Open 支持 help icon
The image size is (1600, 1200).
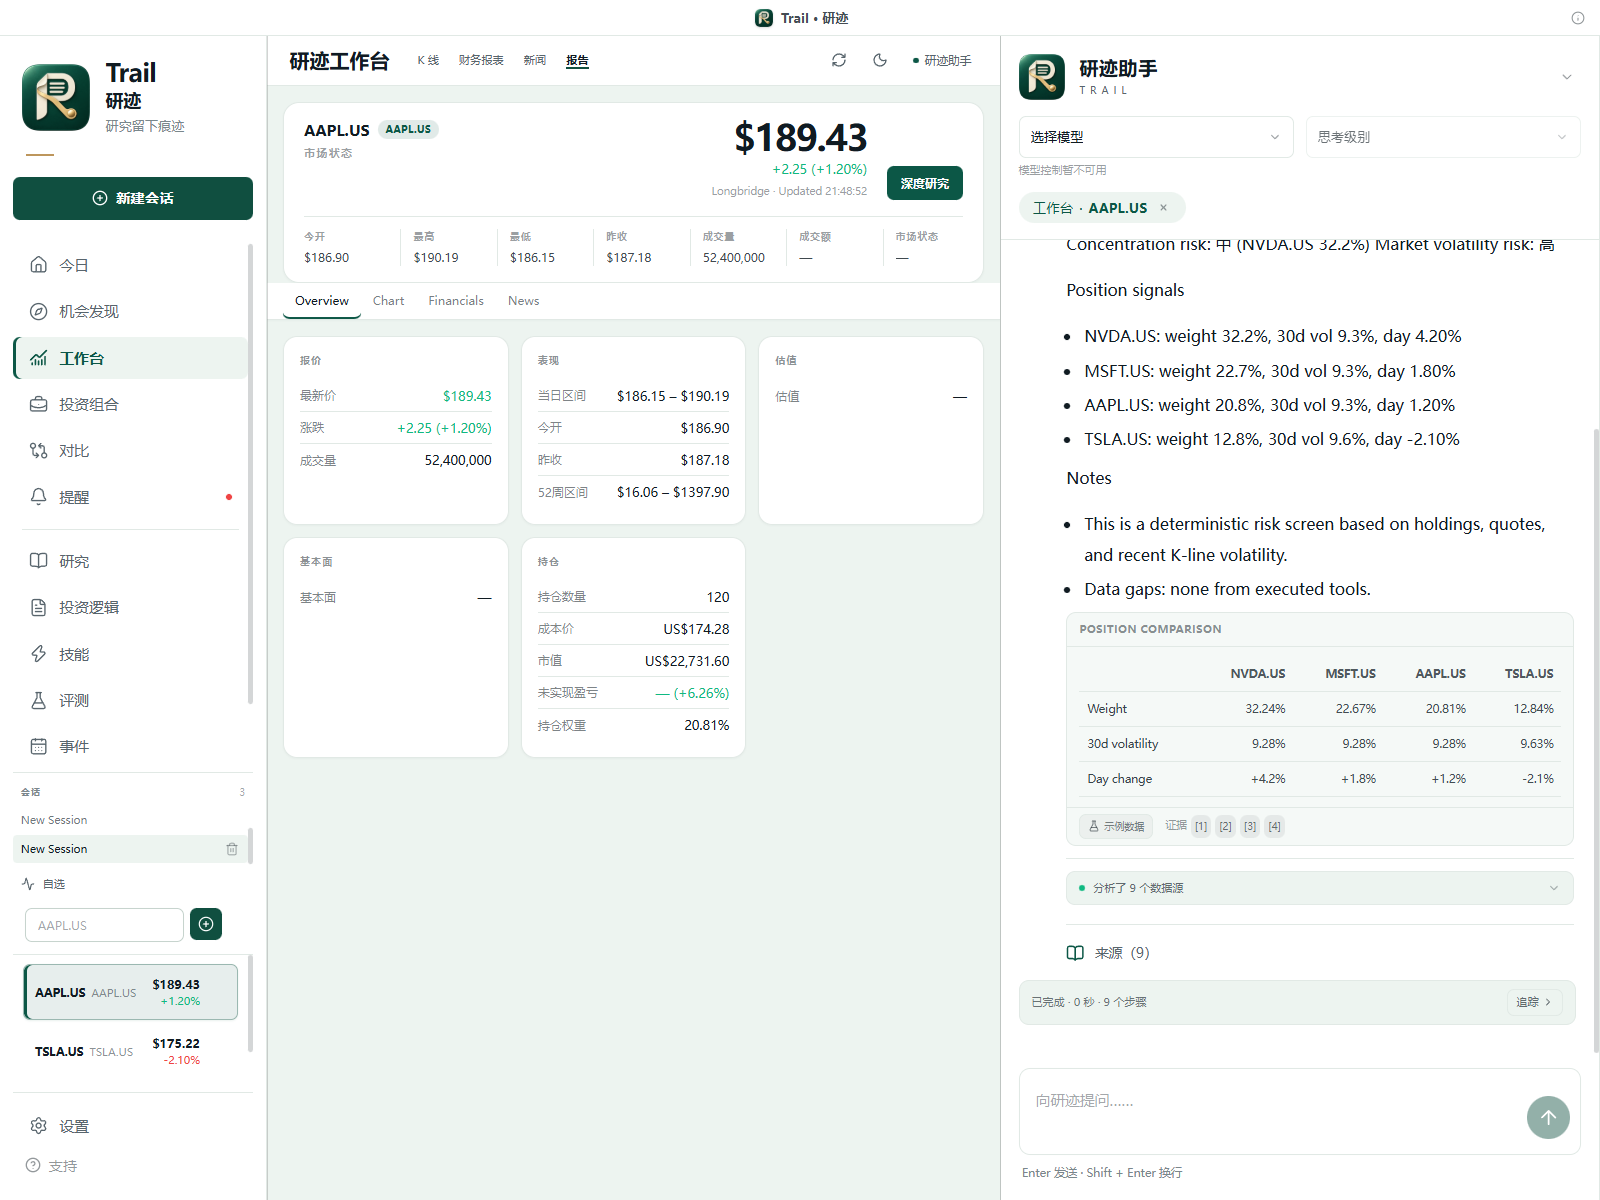click(x=51, y=1166)
